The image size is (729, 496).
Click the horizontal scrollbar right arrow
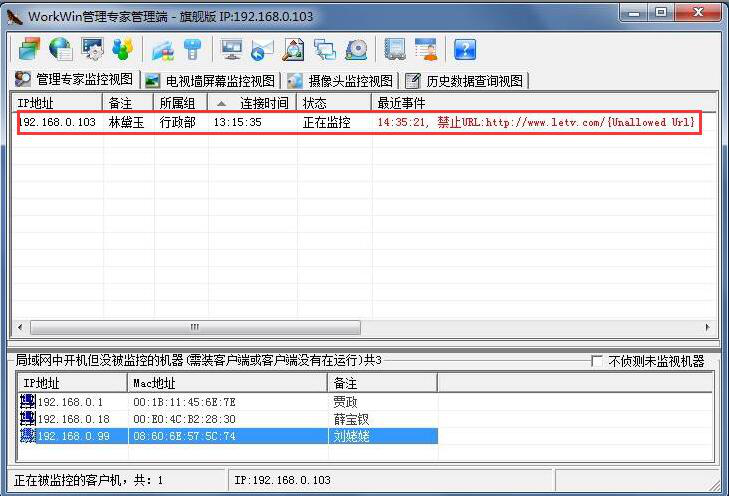[707, 327]
